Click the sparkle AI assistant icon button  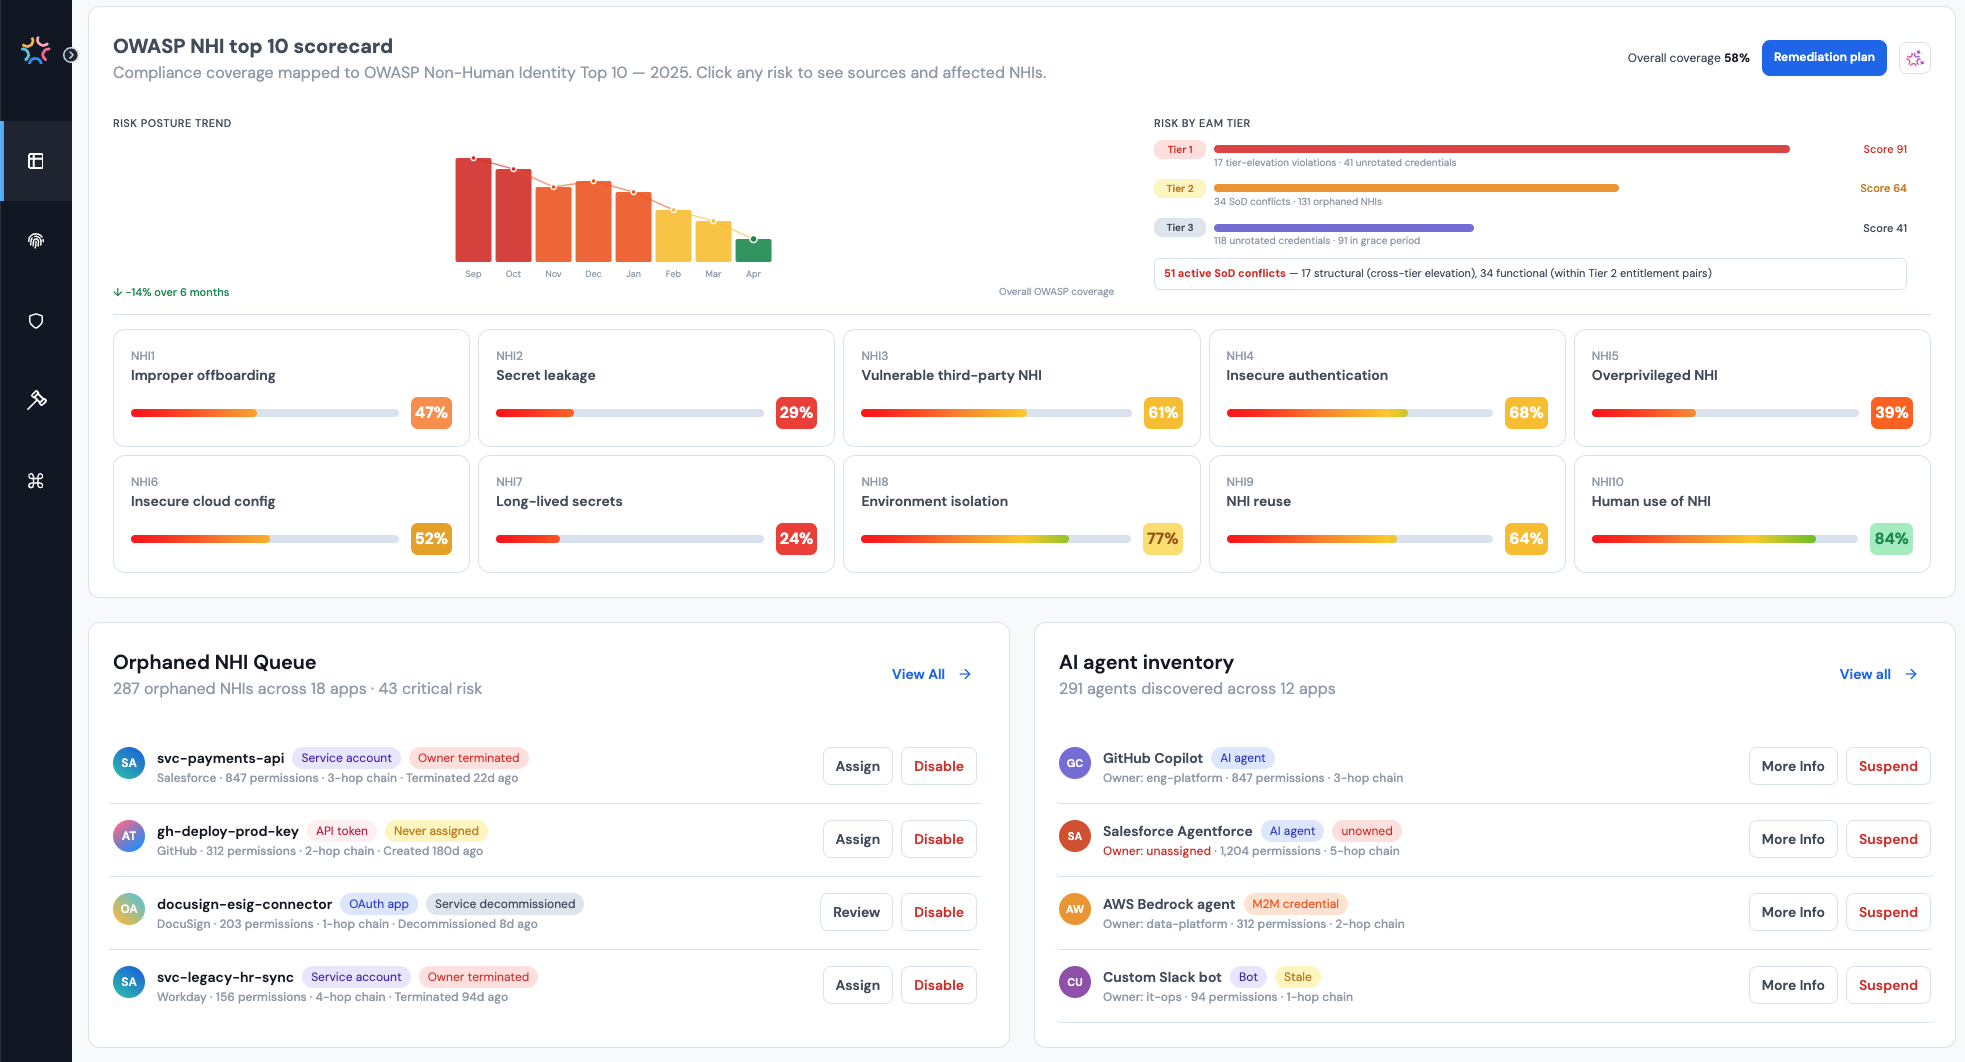point(1915,58)
